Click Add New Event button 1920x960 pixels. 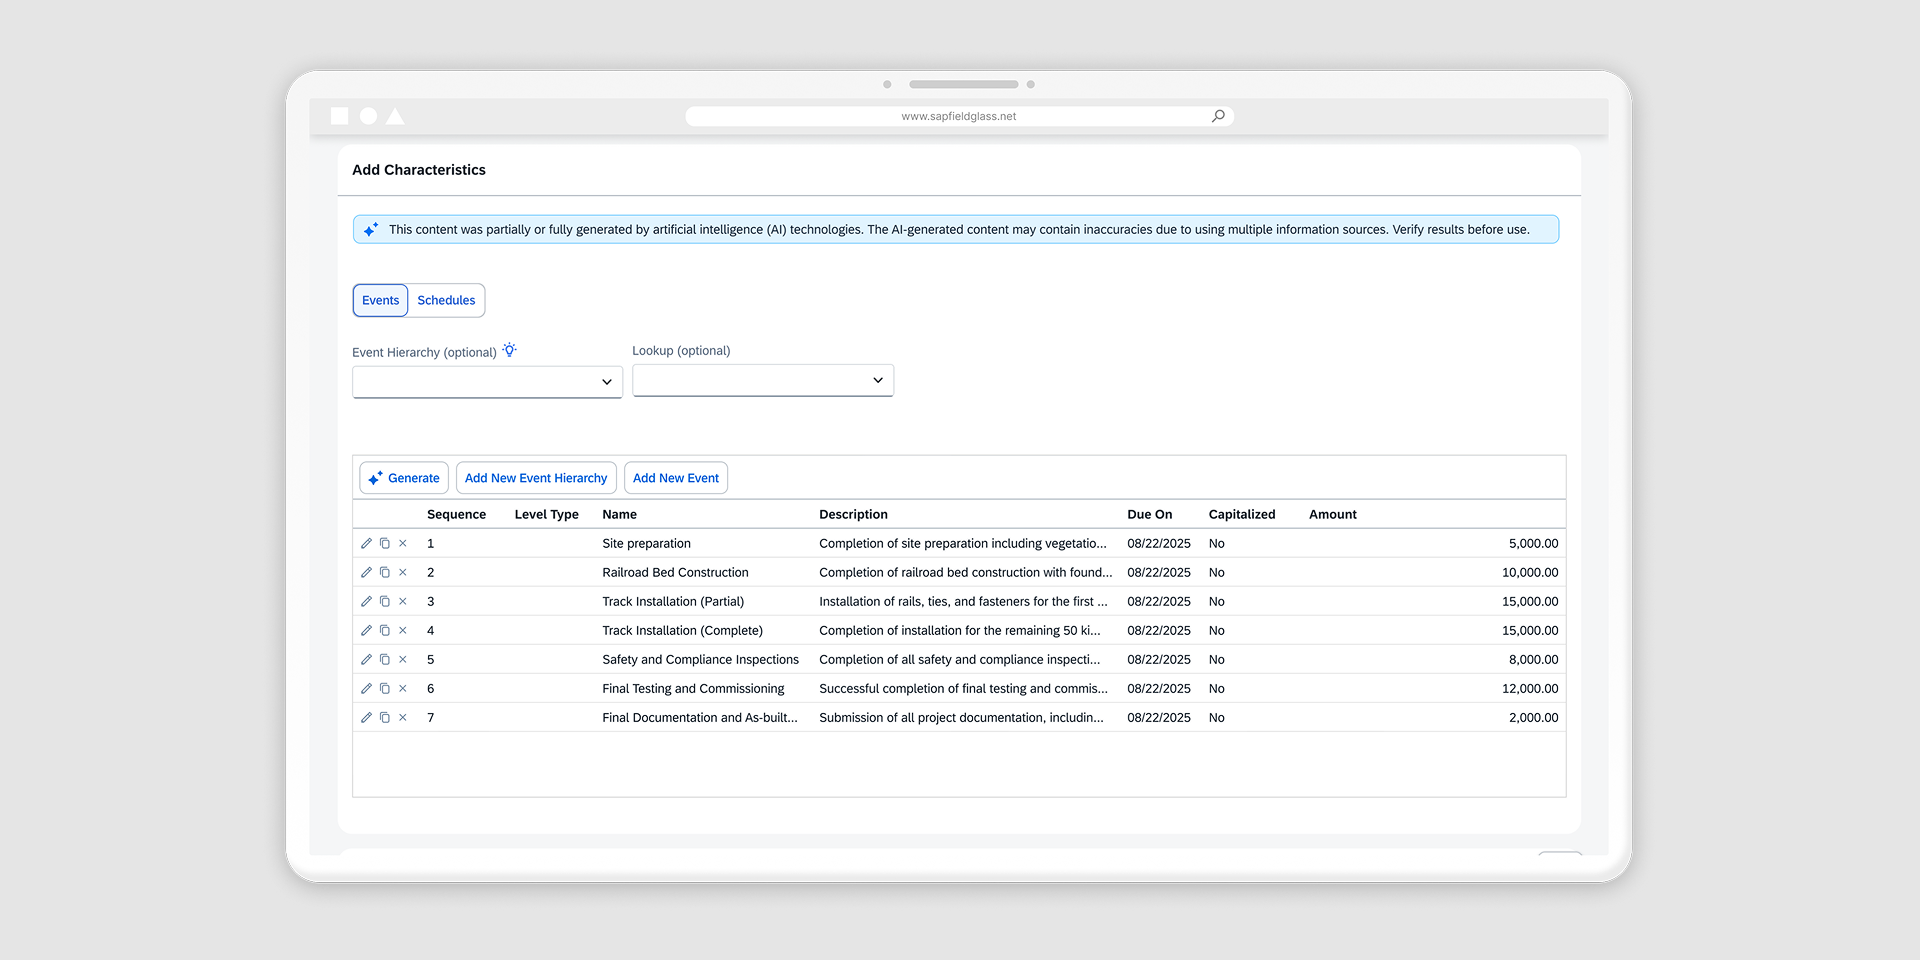[676, 478]
